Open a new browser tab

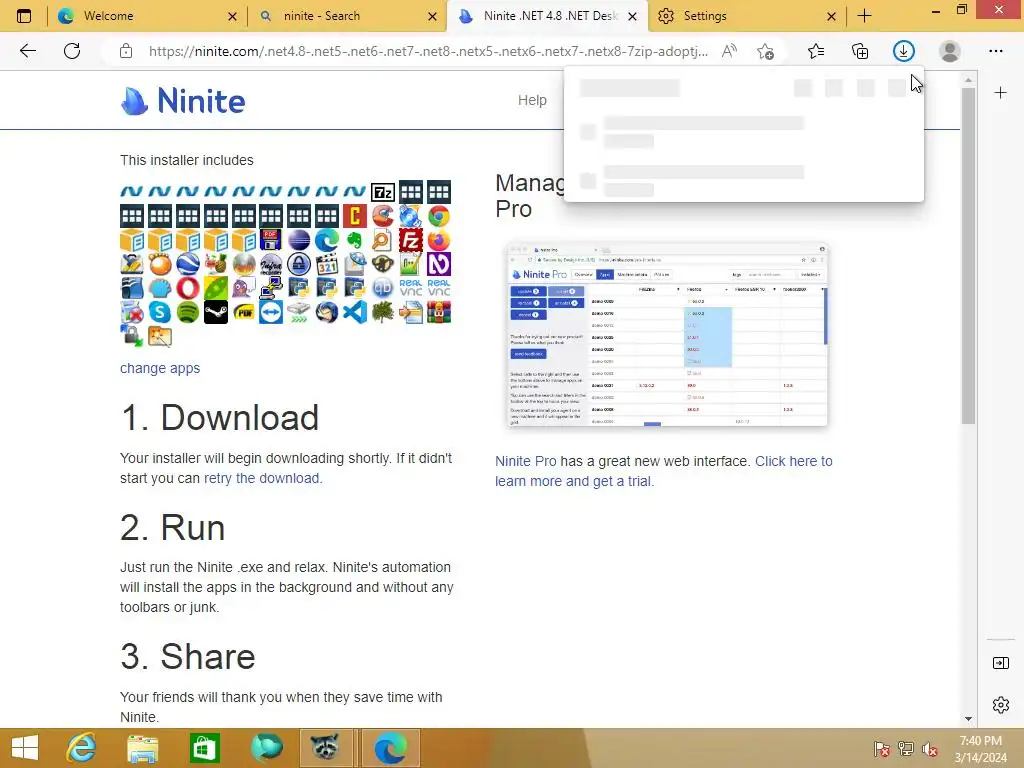(865, 16)
